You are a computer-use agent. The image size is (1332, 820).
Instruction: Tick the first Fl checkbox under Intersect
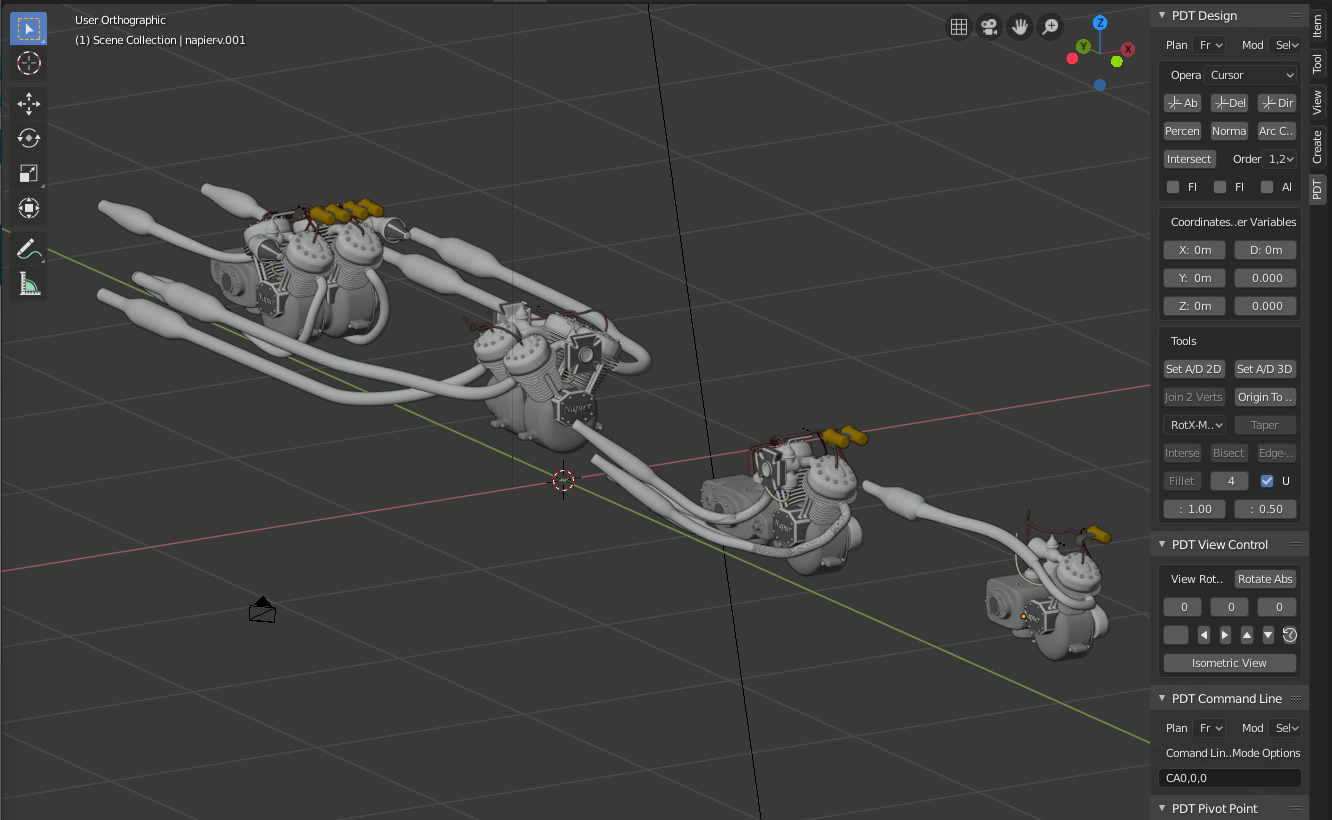click(x=1173, y=187)
